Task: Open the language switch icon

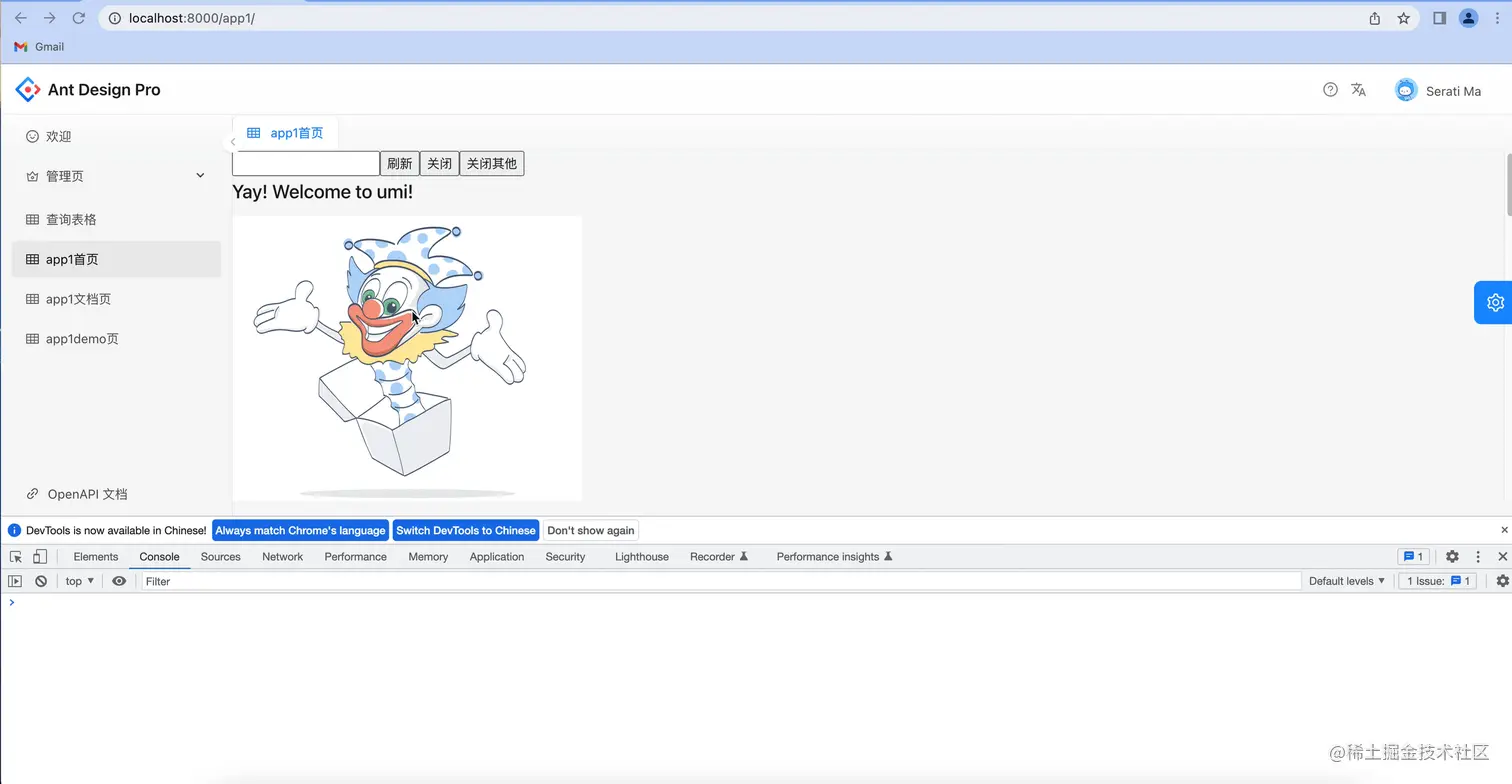Action: 1358,89
